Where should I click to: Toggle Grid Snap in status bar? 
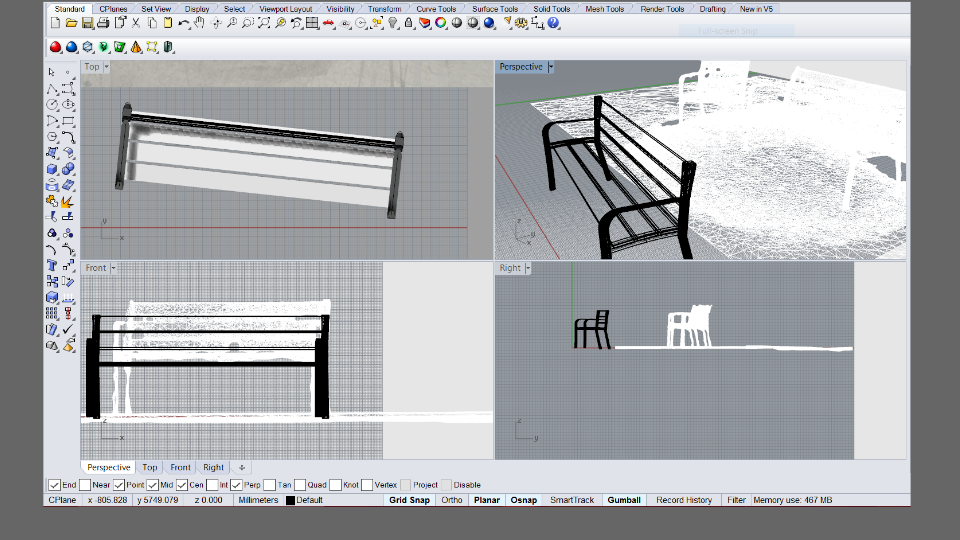point(409,500)
